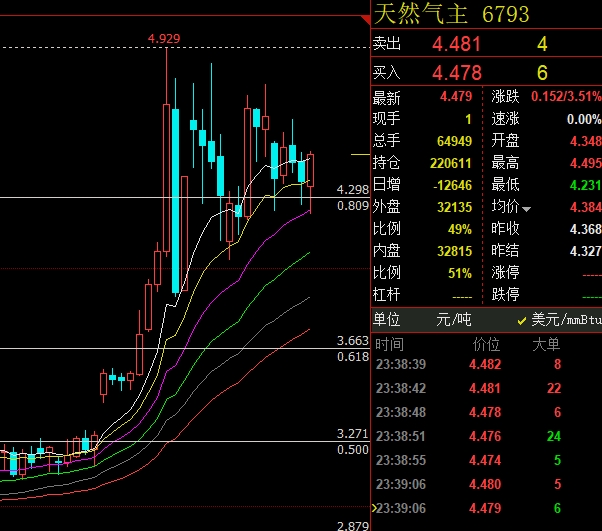
Task: Click the 4.298 Fibonacci level label
Action: coord(352,189)
